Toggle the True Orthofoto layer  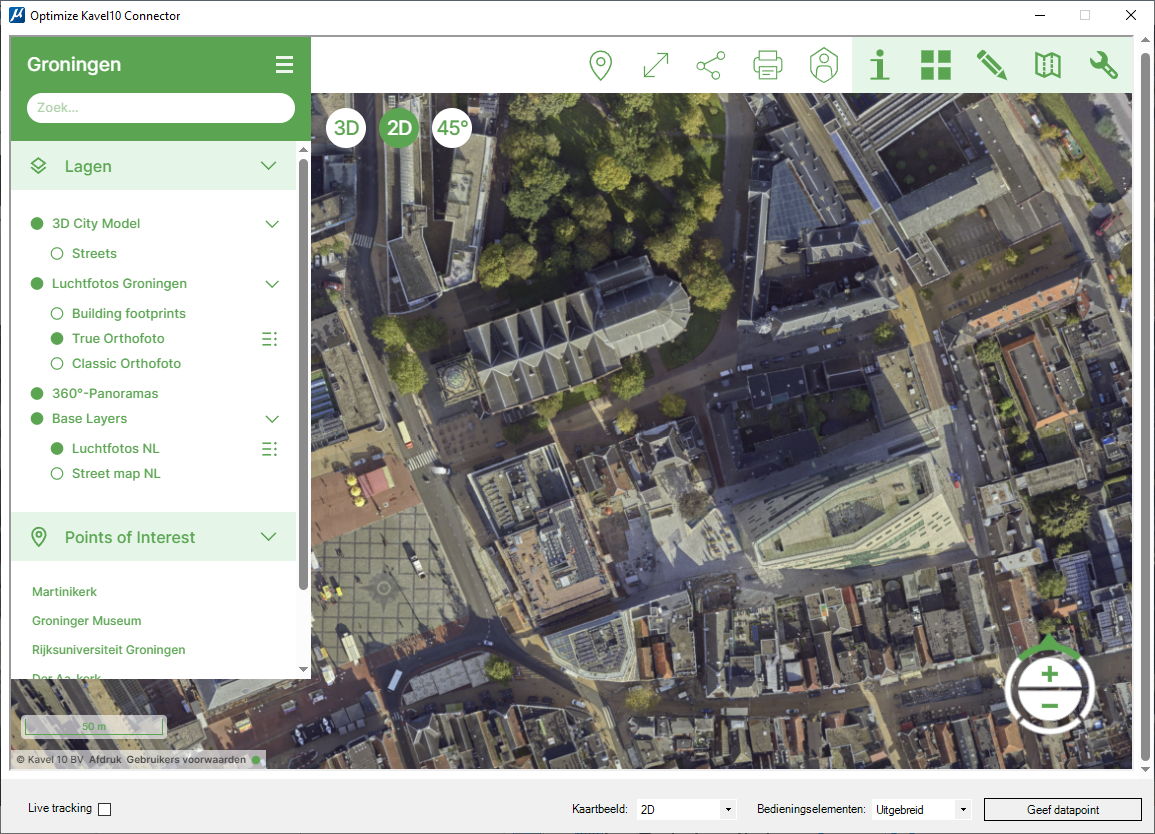(57, 339)
